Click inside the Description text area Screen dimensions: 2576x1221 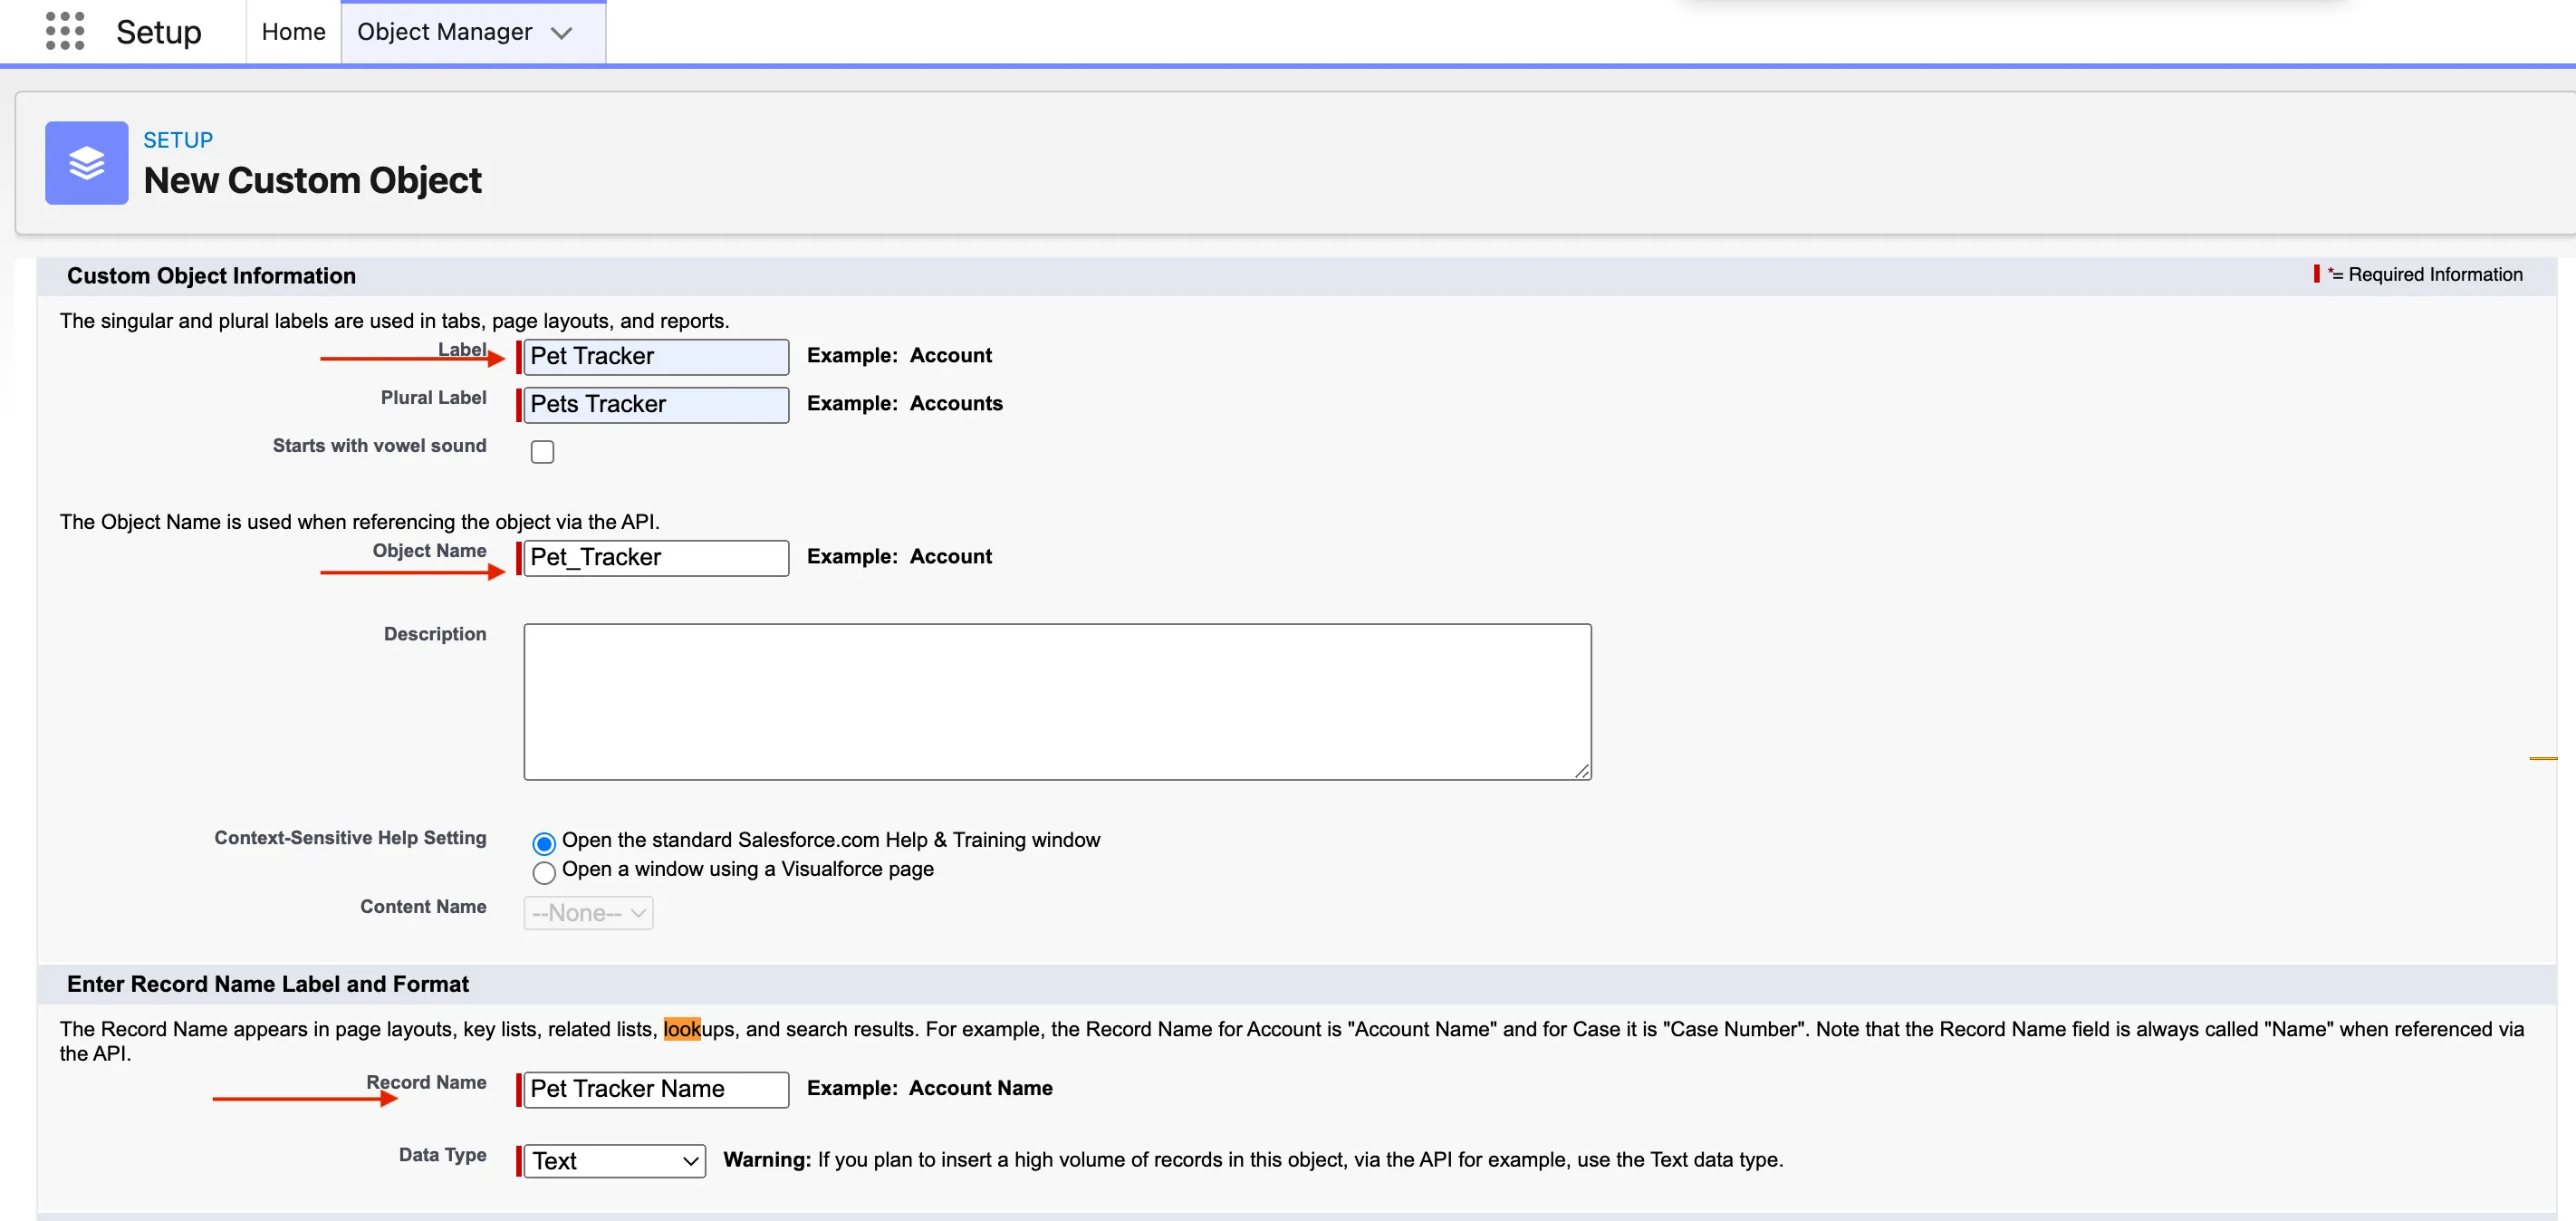pyautogui.click(x=1056, y=701)
